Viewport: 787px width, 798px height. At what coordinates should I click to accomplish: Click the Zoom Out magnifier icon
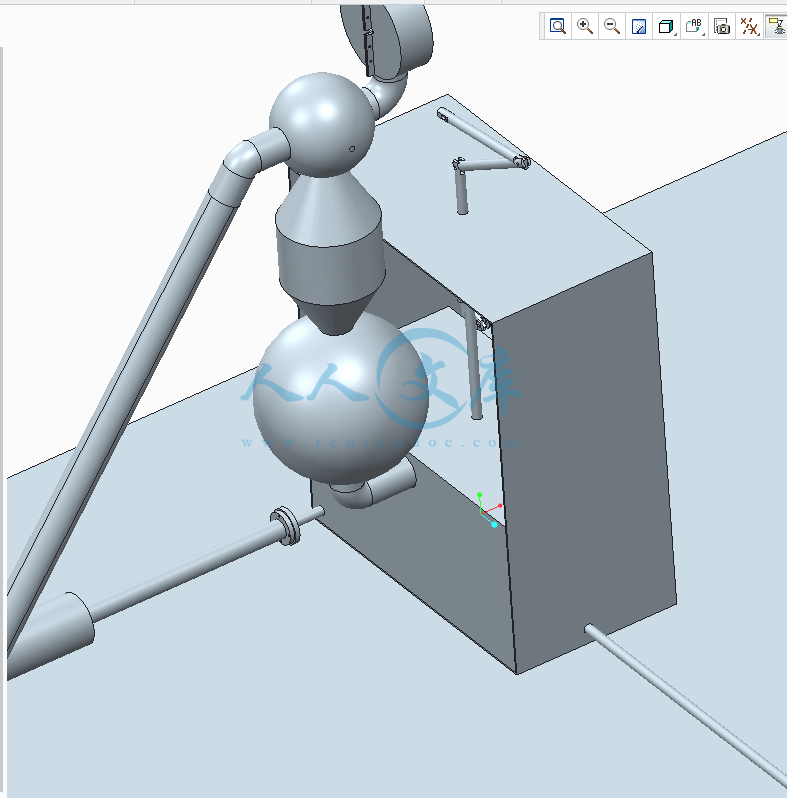click(612, 27)
